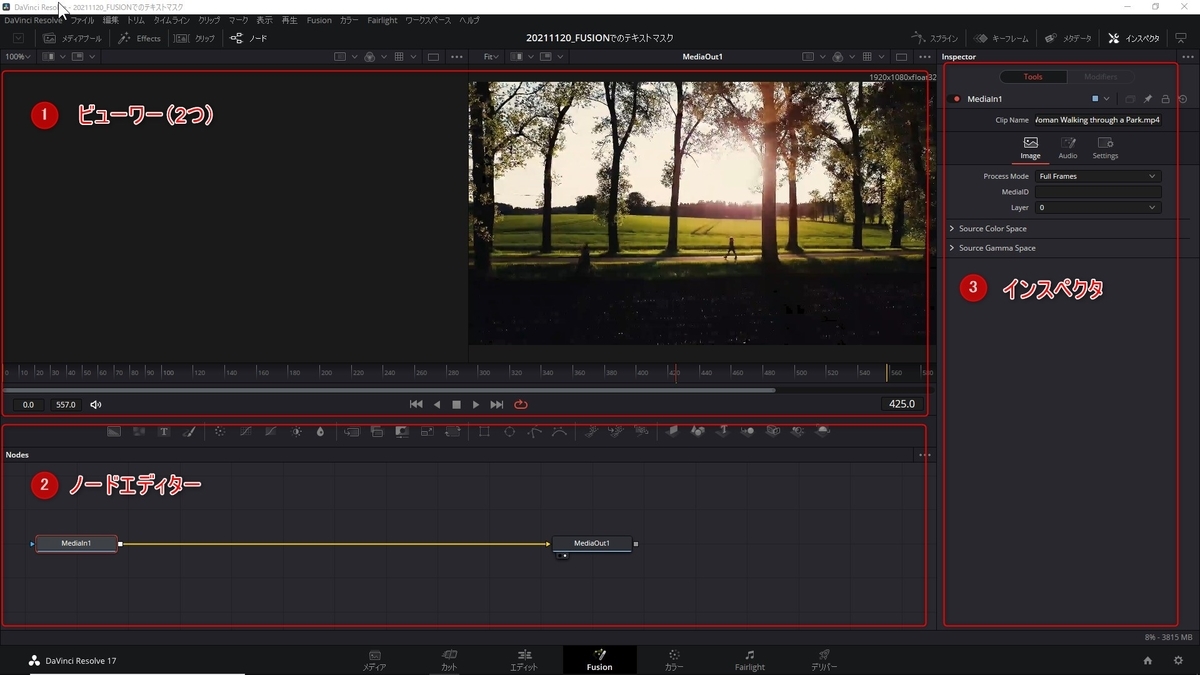The height and width of the screenshot is (675, 1200).
Task: Mute audio with the speaker icon
Action: [x=96, y=405]
